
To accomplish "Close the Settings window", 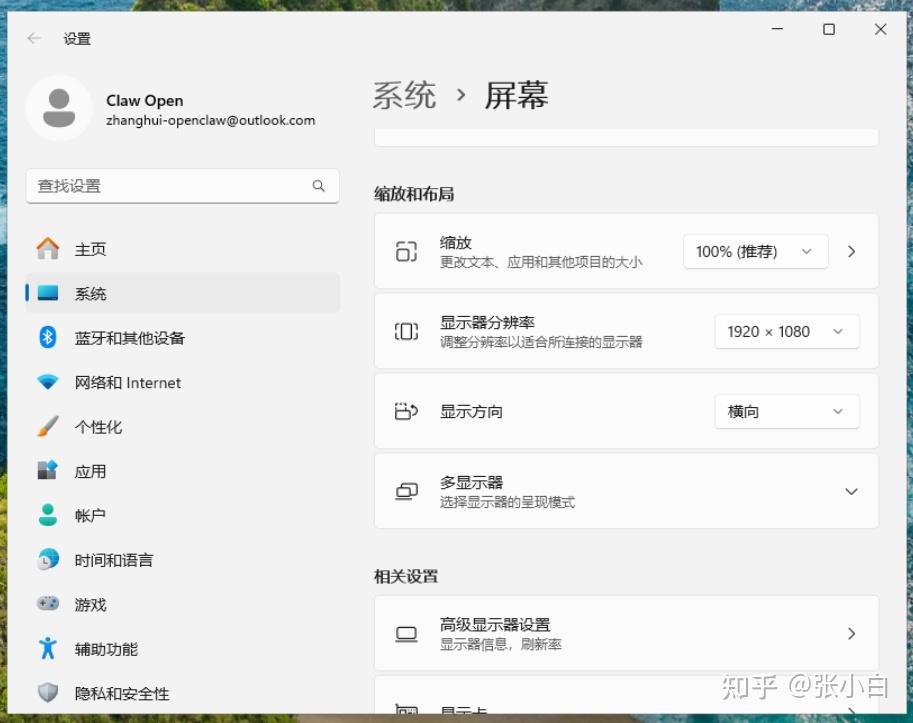I will coord(880,29).
